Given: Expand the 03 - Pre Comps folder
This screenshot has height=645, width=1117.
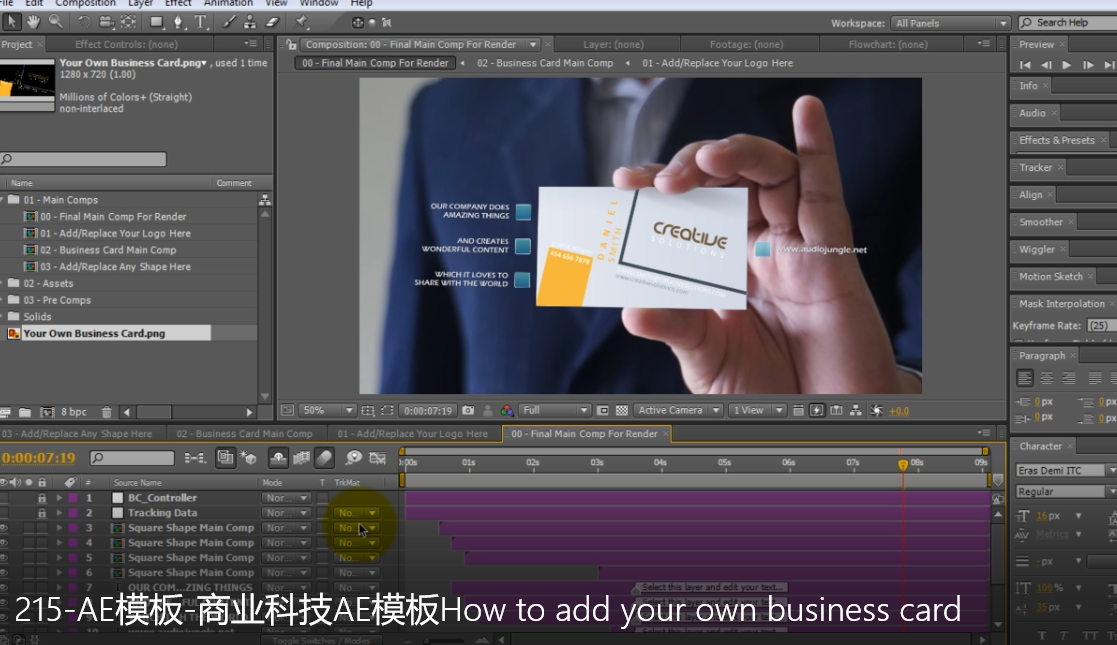Looking at the screenshot, I should (2, 300).
